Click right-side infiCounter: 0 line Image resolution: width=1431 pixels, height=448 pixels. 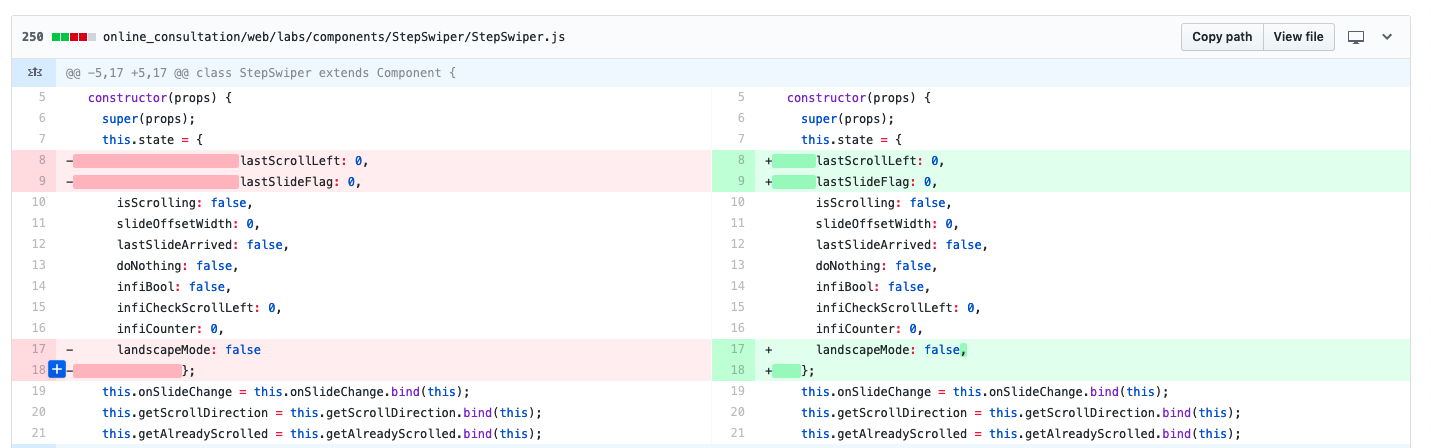pos(1084,329)
